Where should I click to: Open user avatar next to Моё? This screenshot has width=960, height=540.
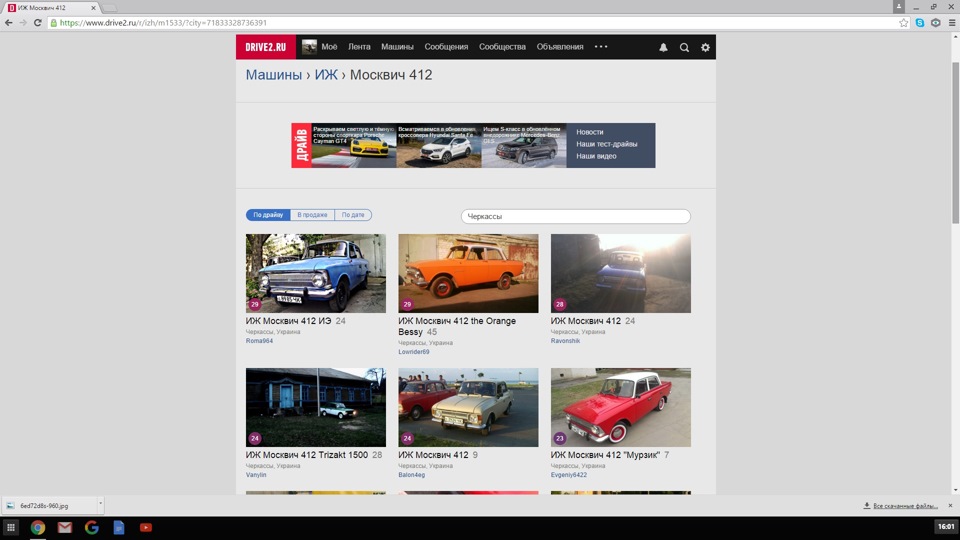[x=309, y=47]
